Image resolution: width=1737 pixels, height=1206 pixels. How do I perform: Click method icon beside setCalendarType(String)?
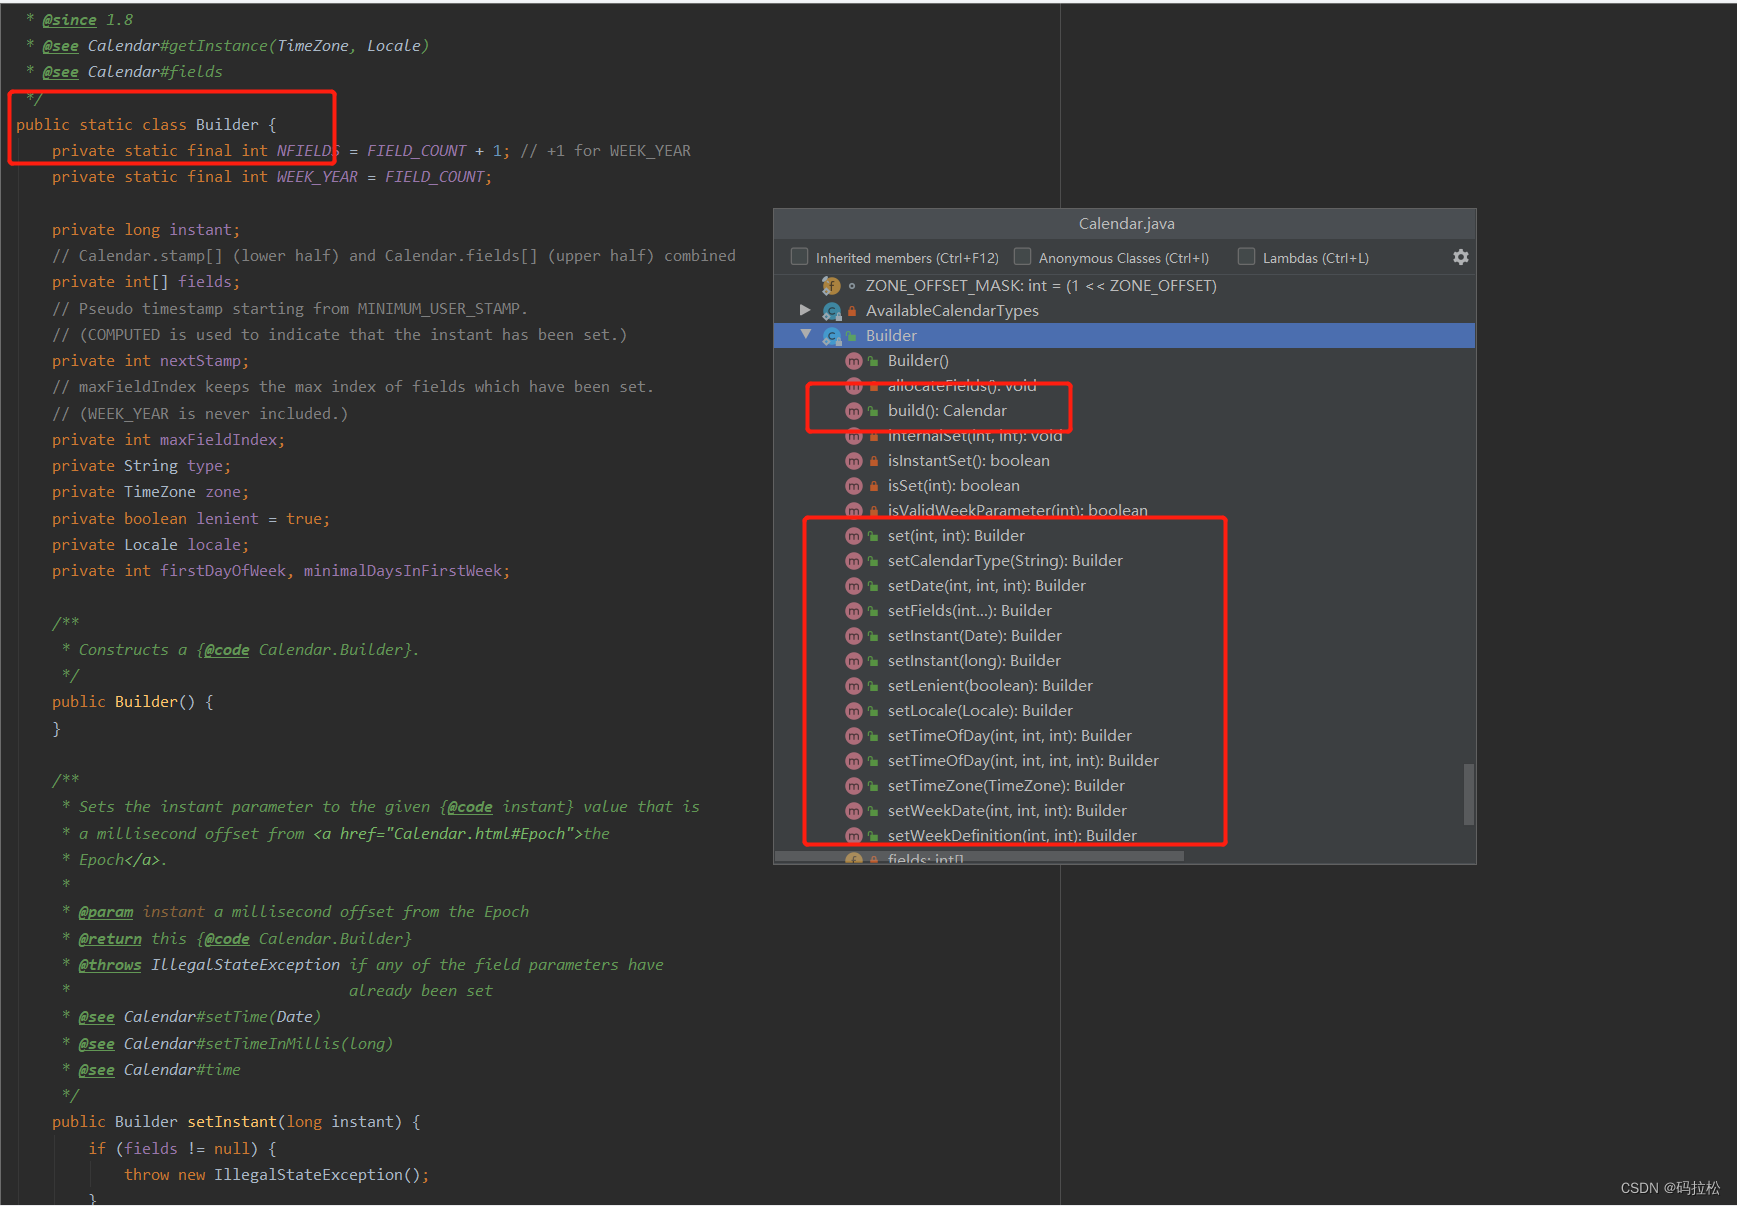pos(853,561)
